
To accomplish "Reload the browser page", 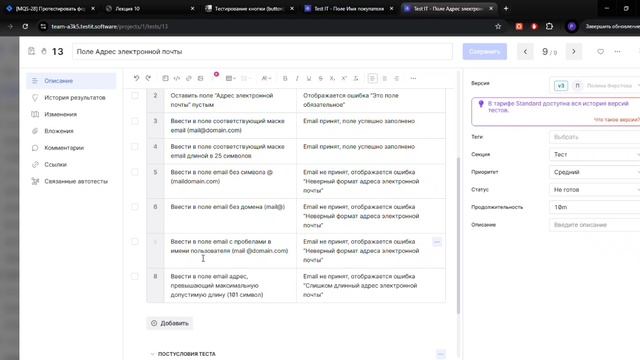I will coord(25,27).
